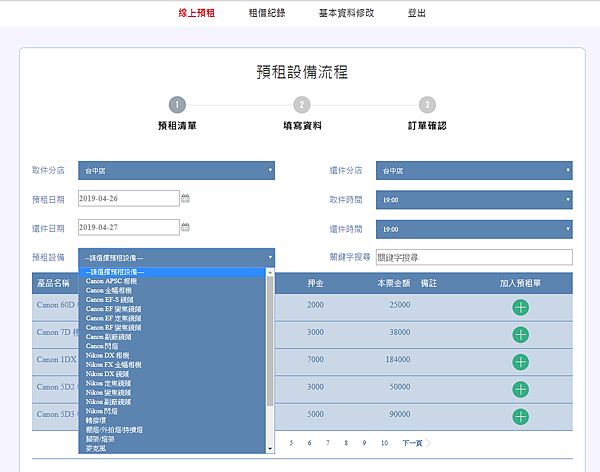Open calendar icon beside 預租日期 field

click(x=185, y=199)
